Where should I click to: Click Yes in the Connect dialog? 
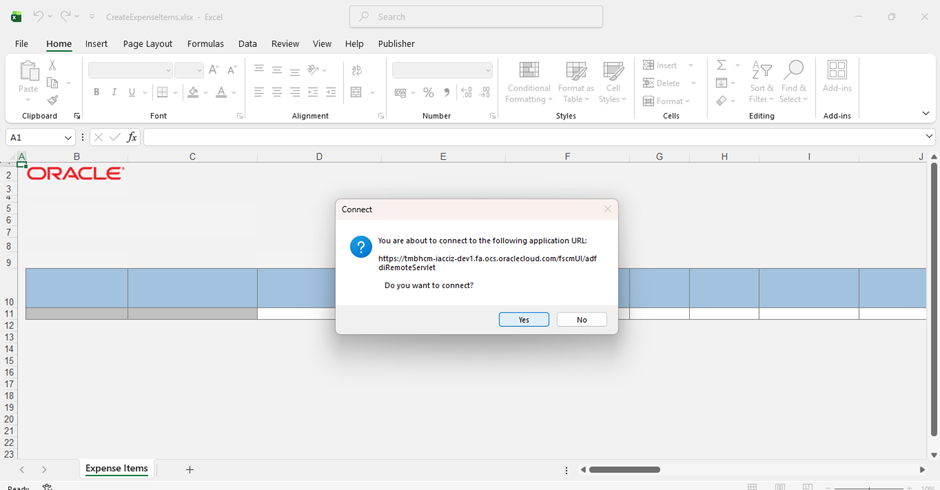[x=523, y=320]
